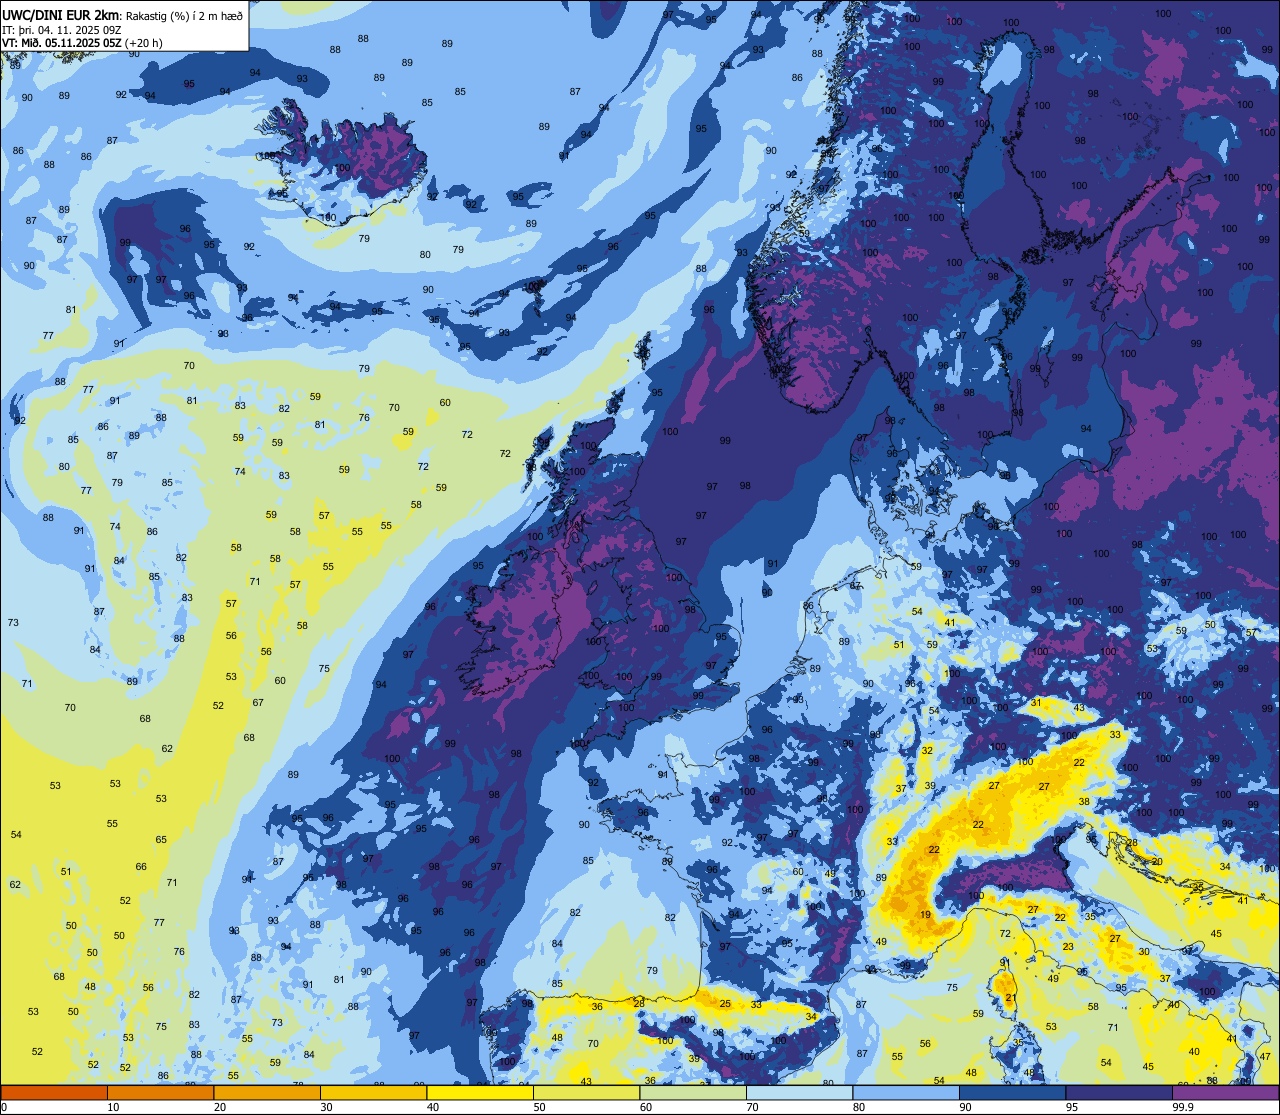Click the dark orange 0–10 legend swatch
This screenshot has height=1115, width=1280.
click(x=54, y=1092)
